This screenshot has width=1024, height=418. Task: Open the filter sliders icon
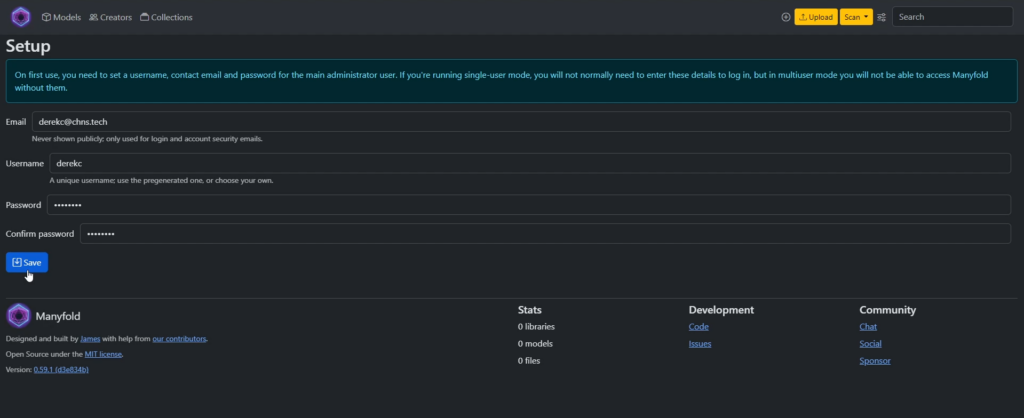coord(882,17)
